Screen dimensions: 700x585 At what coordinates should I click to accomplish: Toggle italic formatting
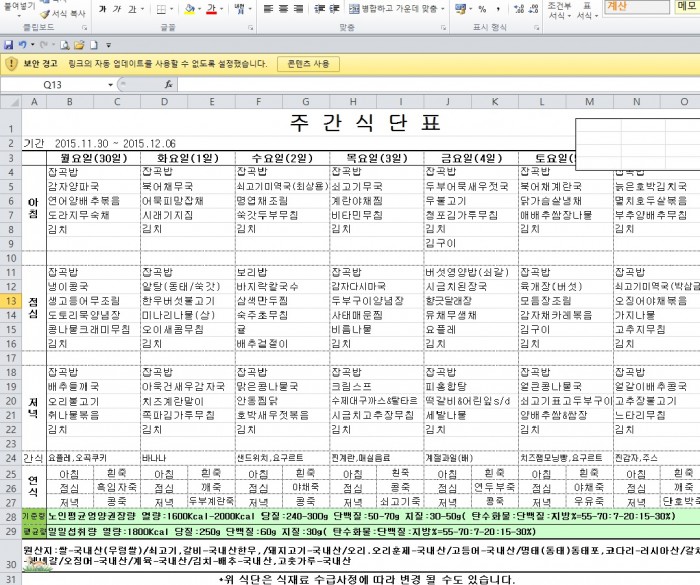[117, 8]
